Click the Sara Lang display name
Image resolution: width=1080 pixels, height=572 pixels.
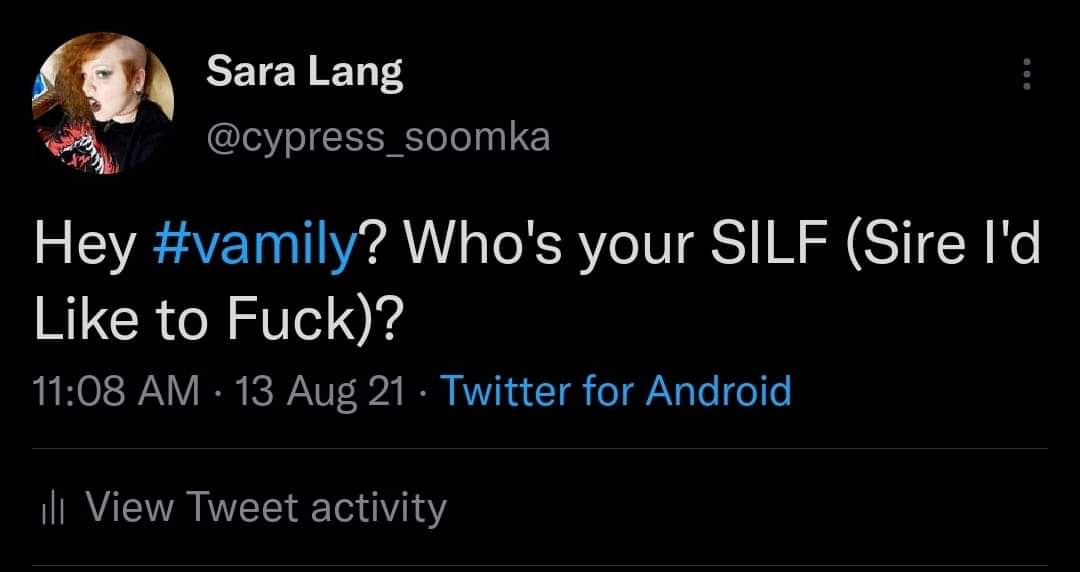click(x=304, y=73)
